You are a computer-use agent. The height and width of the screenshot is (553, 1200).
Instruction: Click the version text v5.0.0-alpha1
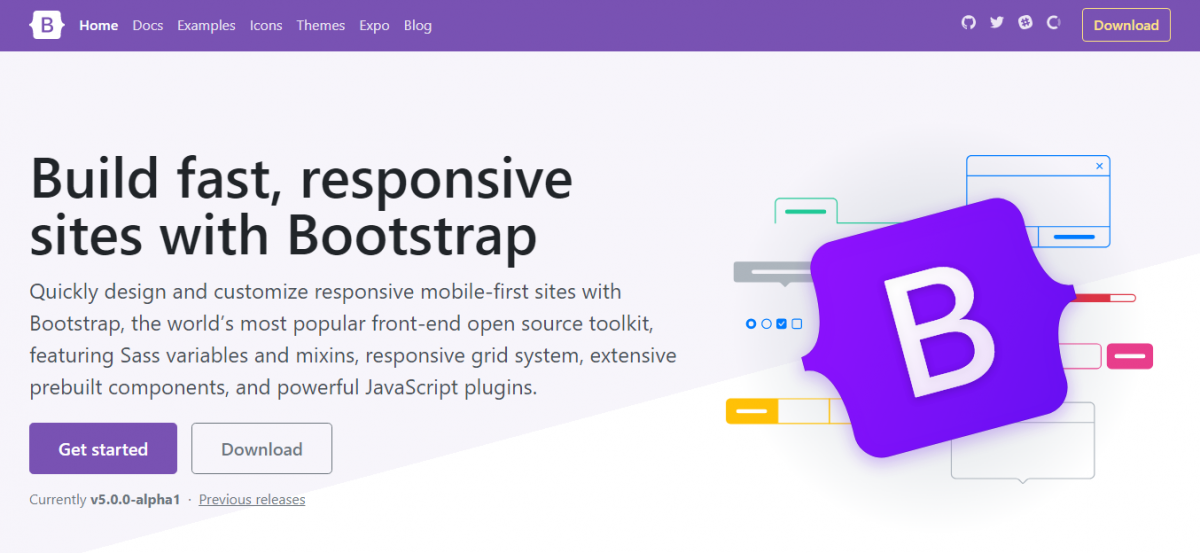point(135,499)
